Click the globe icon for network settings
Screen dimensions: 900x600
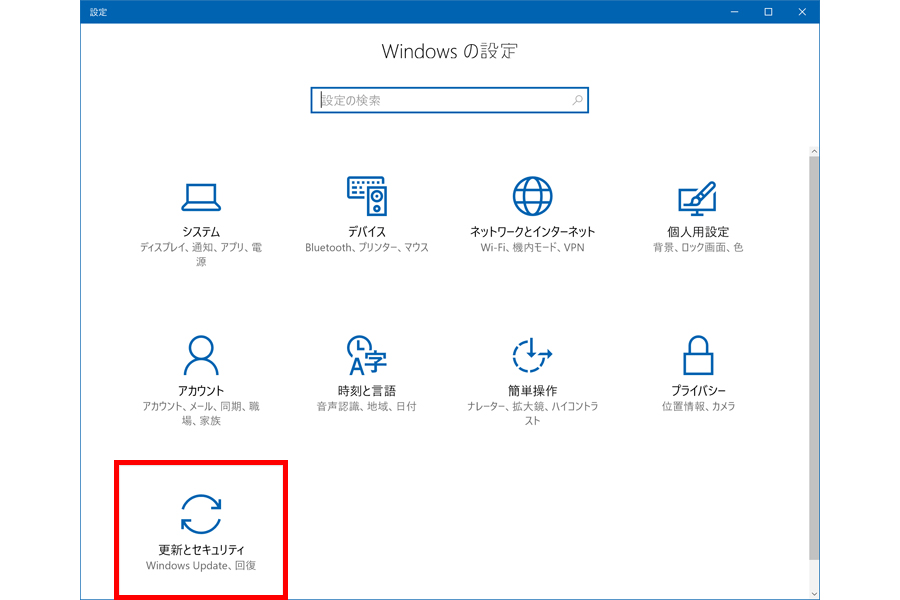532,196
